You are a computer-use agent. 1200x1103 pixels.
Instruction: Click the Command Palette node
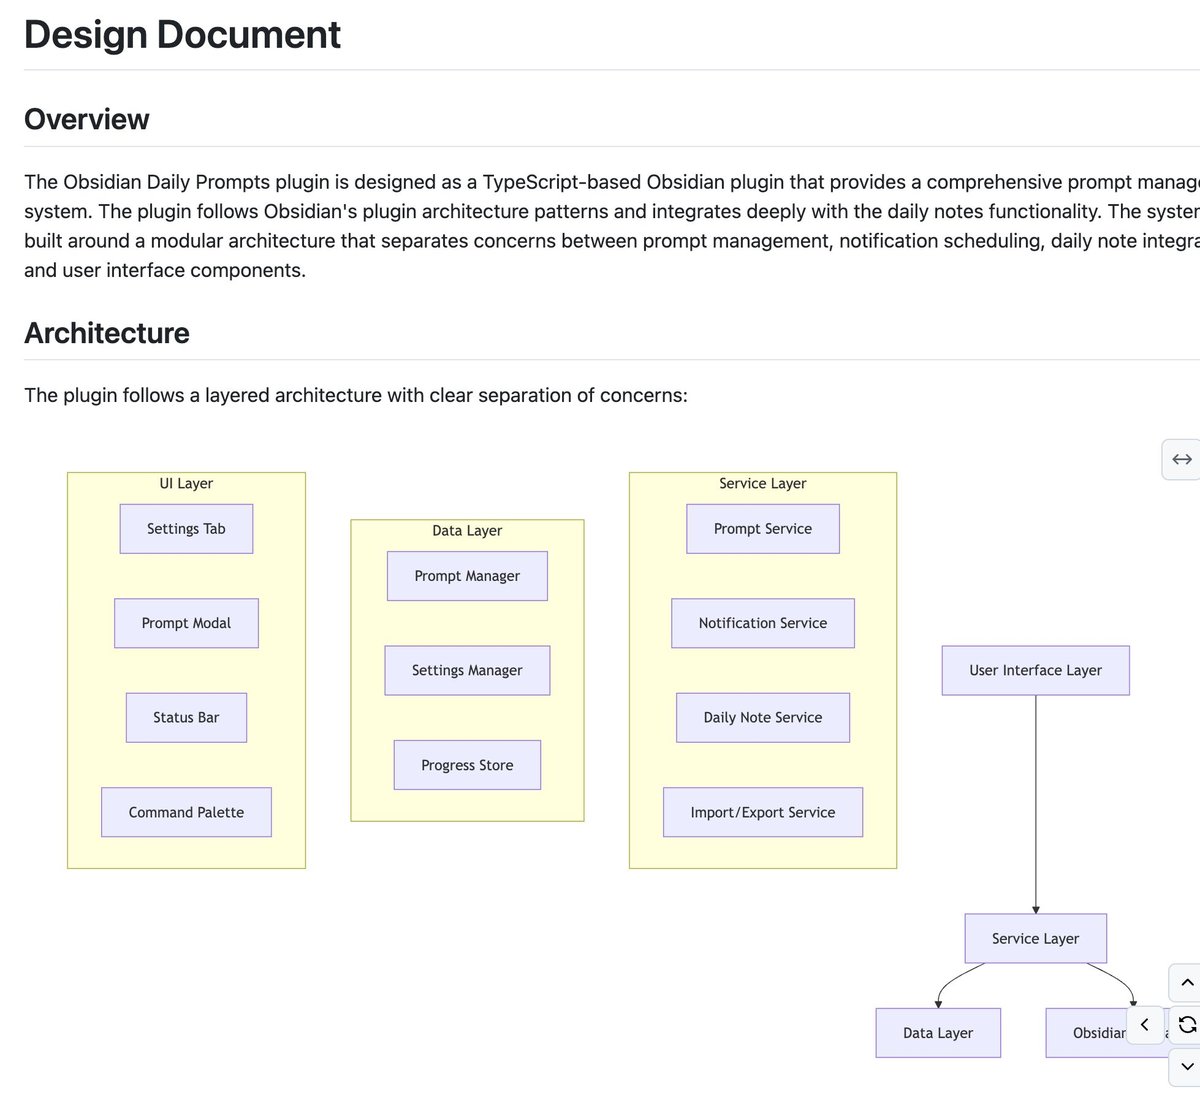(186, 812)
